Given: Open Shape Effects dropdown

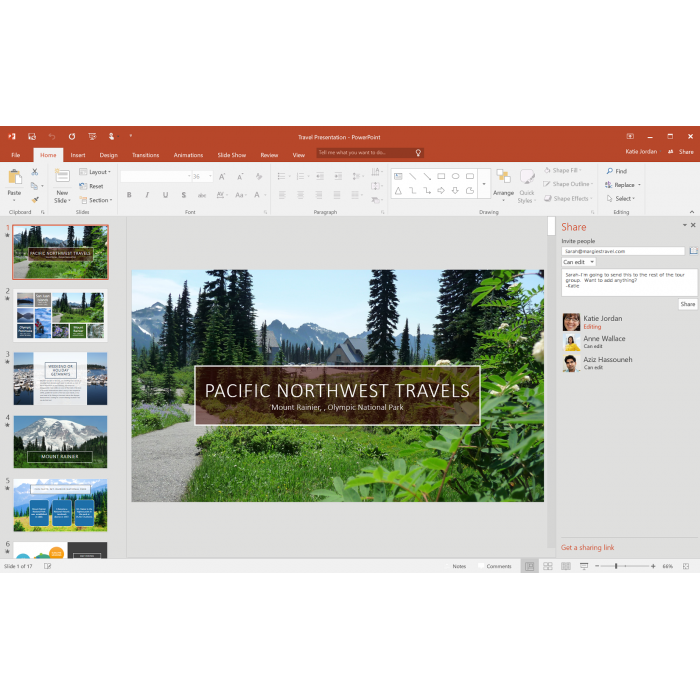Looking at the screenshot, I should tap(568, 198).
